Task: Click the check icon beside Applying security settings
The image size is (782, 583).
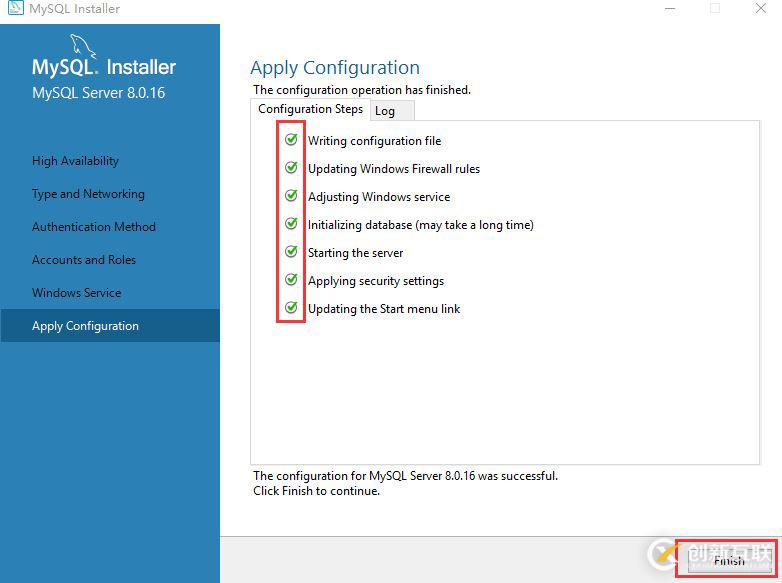Action: (x=291, y=279)
